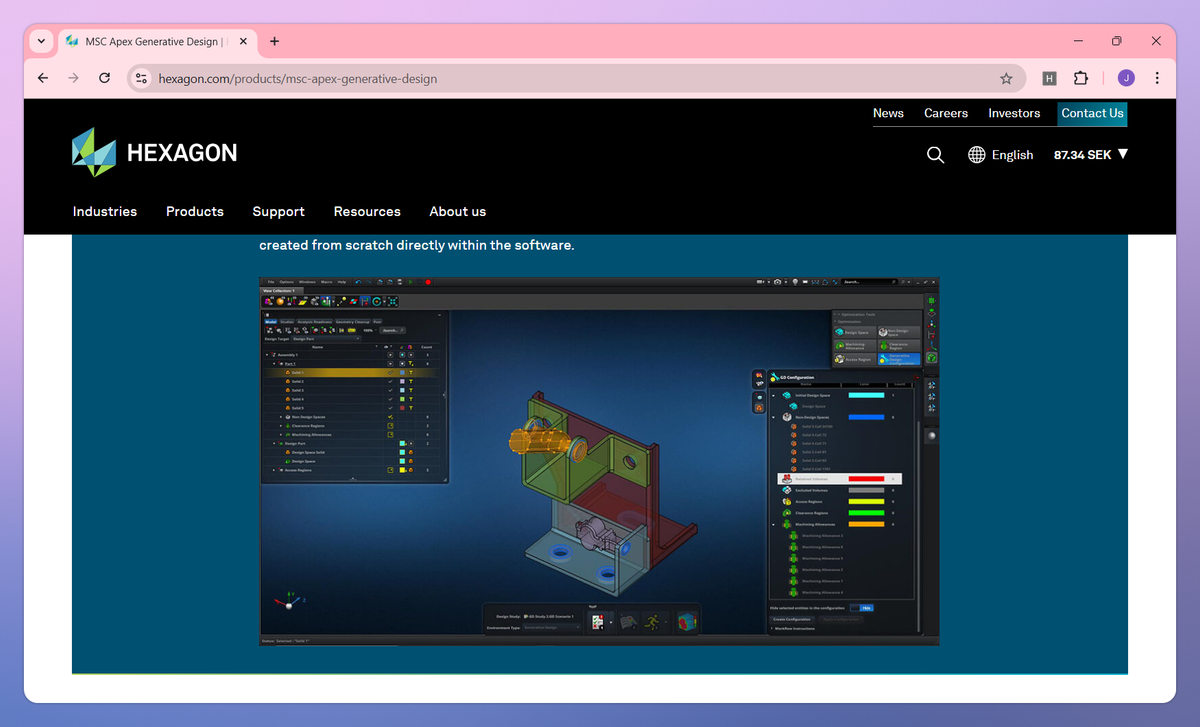Expand Workflow Instructions in GD Configuration

point(773,628)
